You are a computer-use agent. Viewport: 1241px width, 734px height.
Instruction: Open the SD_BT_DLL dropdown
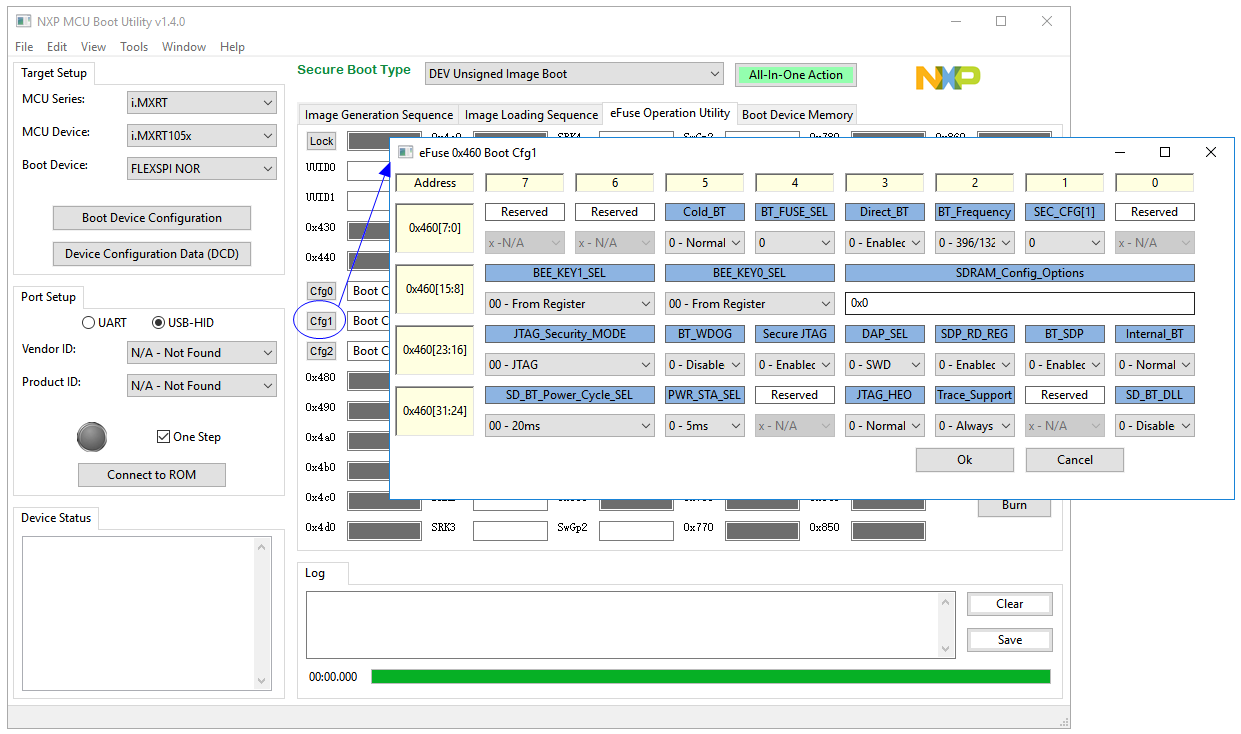point(1155,426)
